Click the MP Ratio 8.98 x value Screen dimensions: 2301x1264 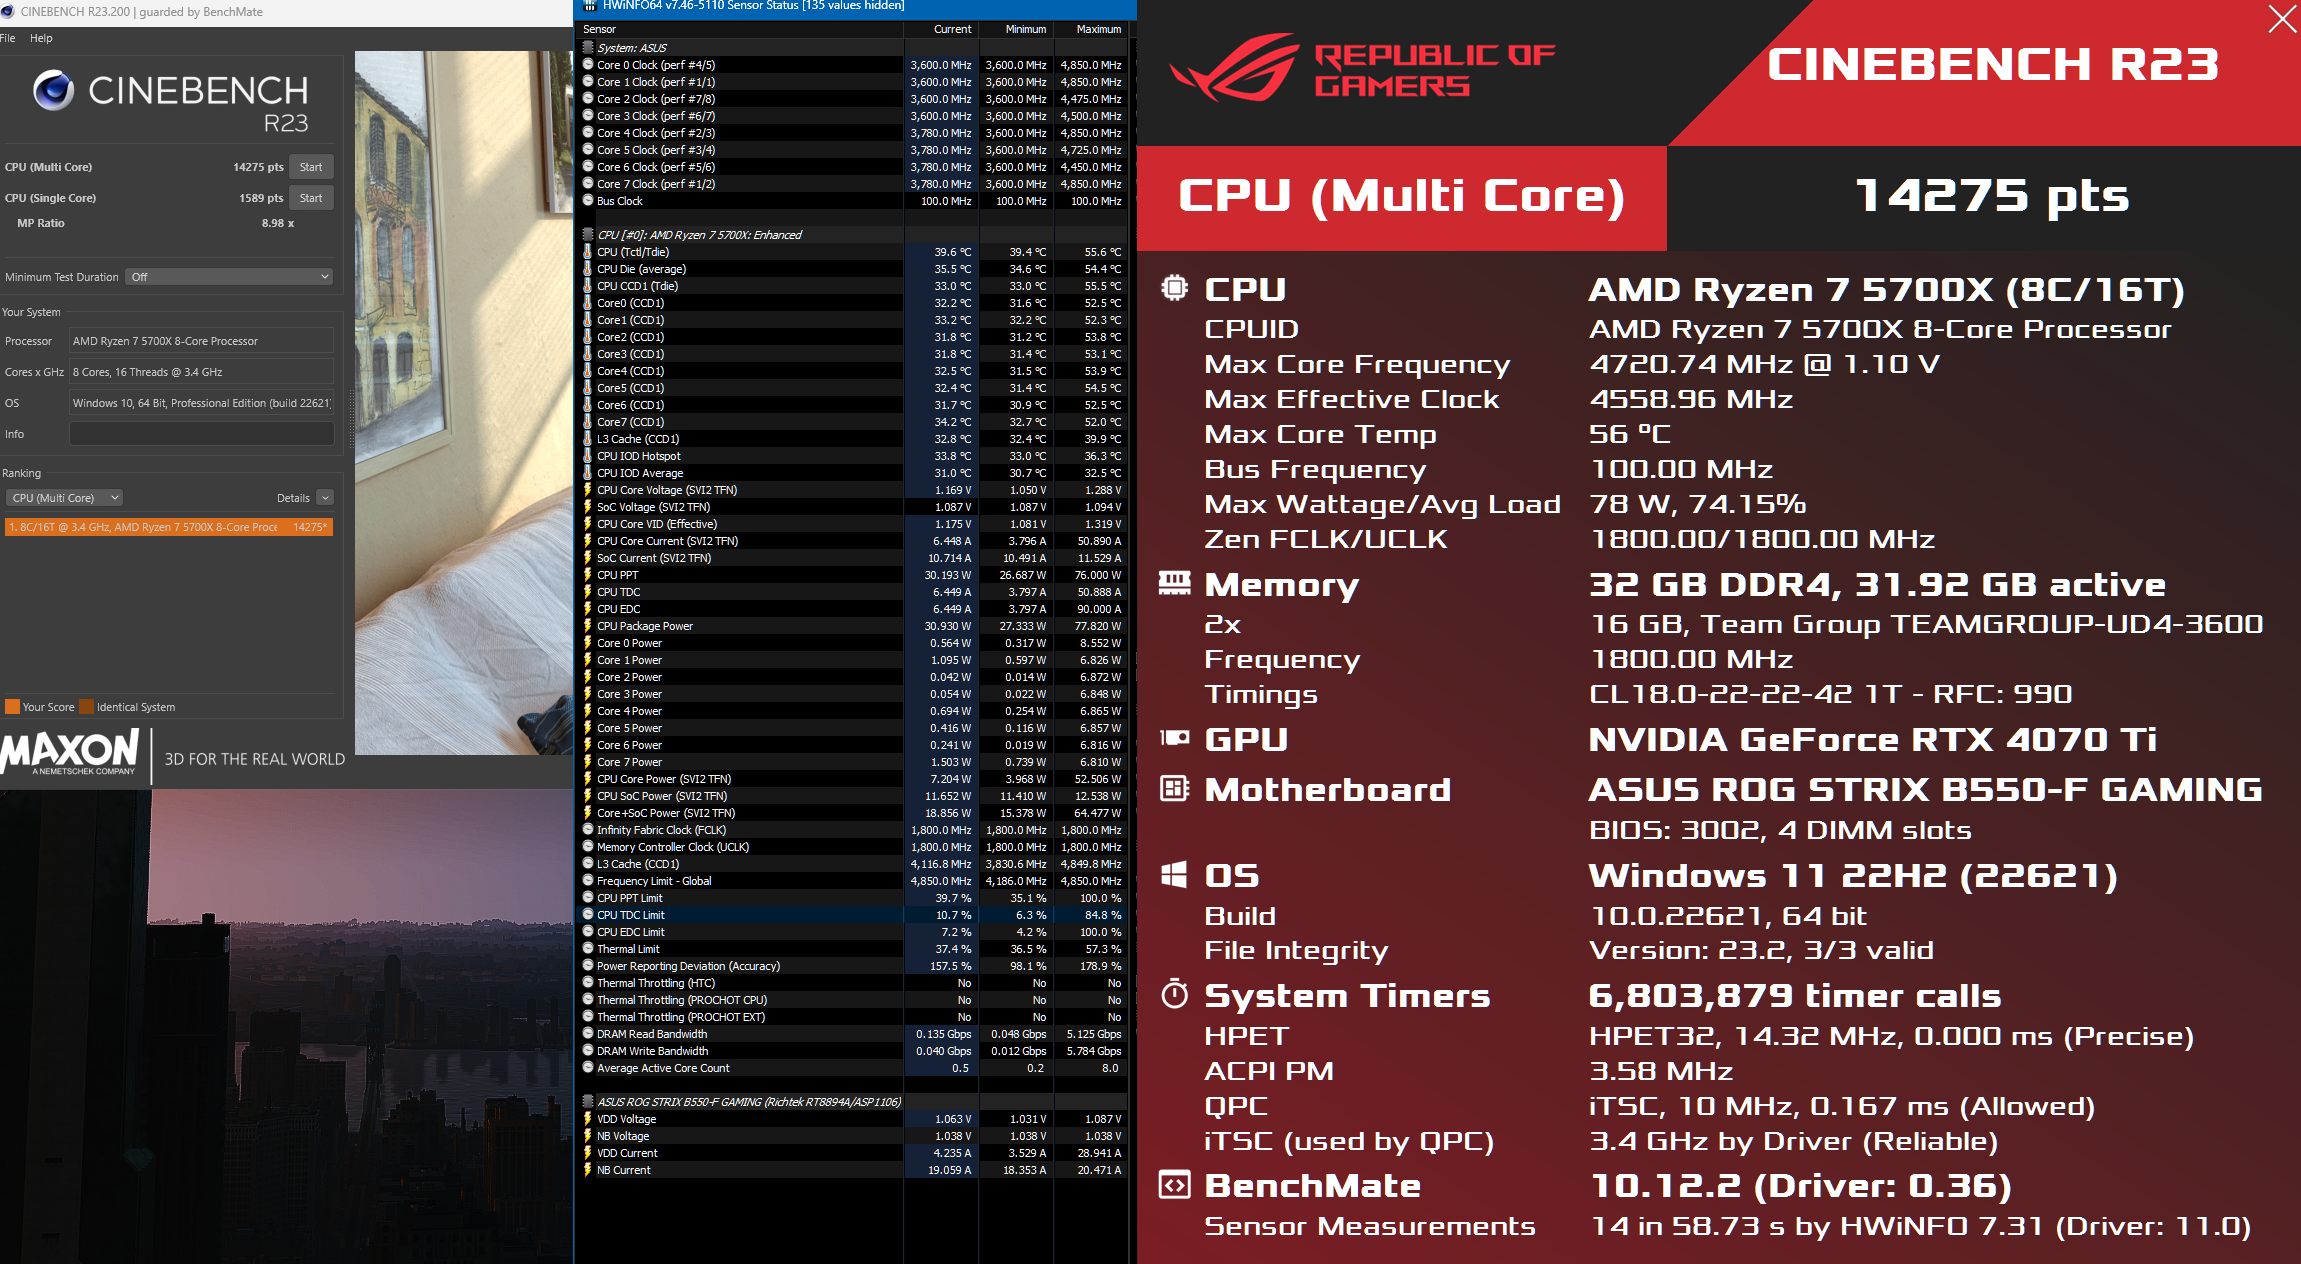(x=278, y=223)
